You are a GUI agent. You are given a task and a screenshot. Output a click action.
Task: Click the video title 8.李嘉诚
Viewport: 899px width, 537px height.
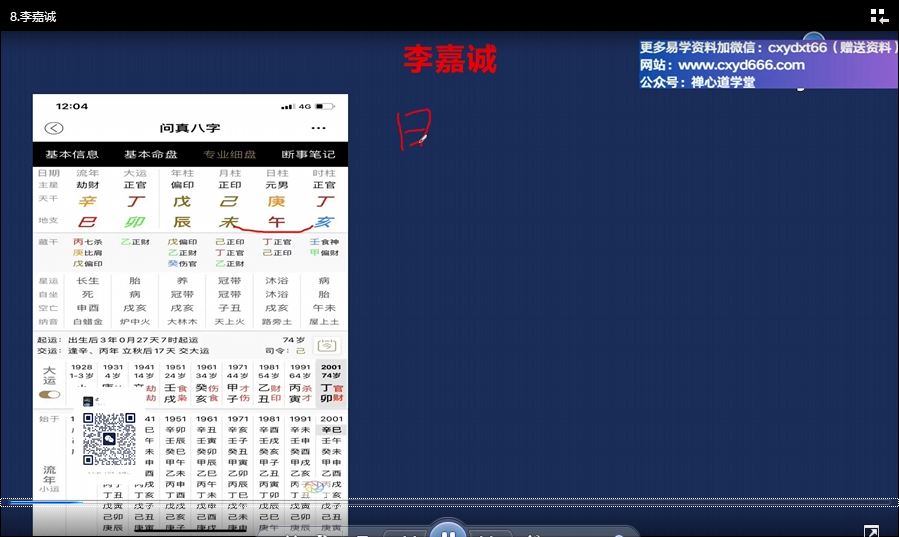[x=33, y=17]
